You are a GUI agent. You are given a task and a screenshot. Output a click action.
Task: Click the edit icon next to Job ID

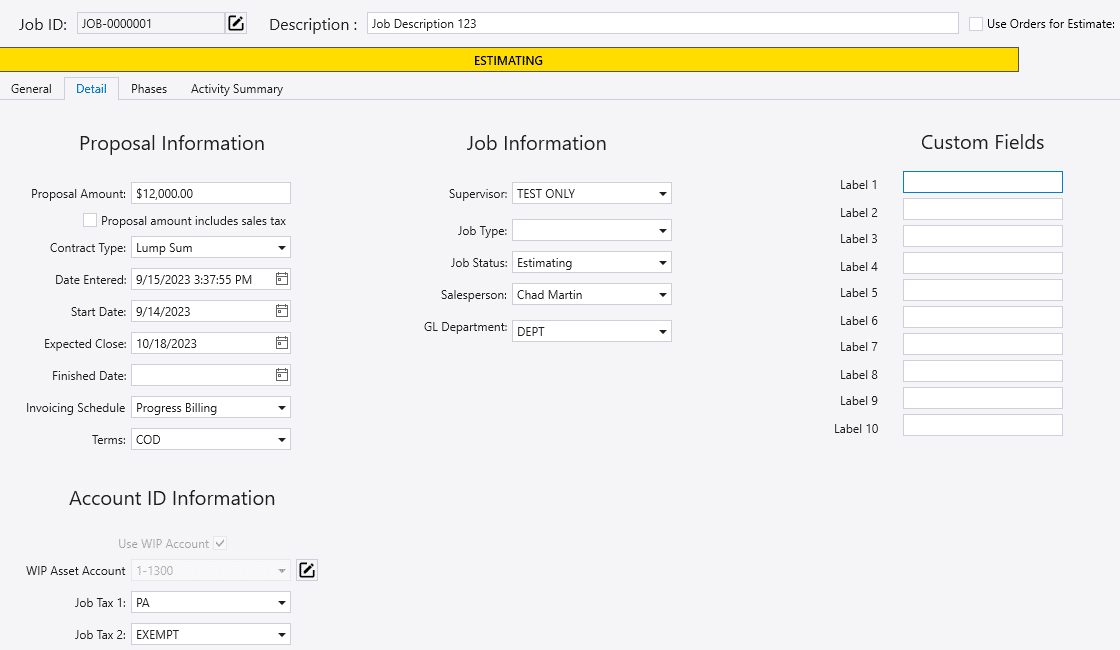coord(236,23)
